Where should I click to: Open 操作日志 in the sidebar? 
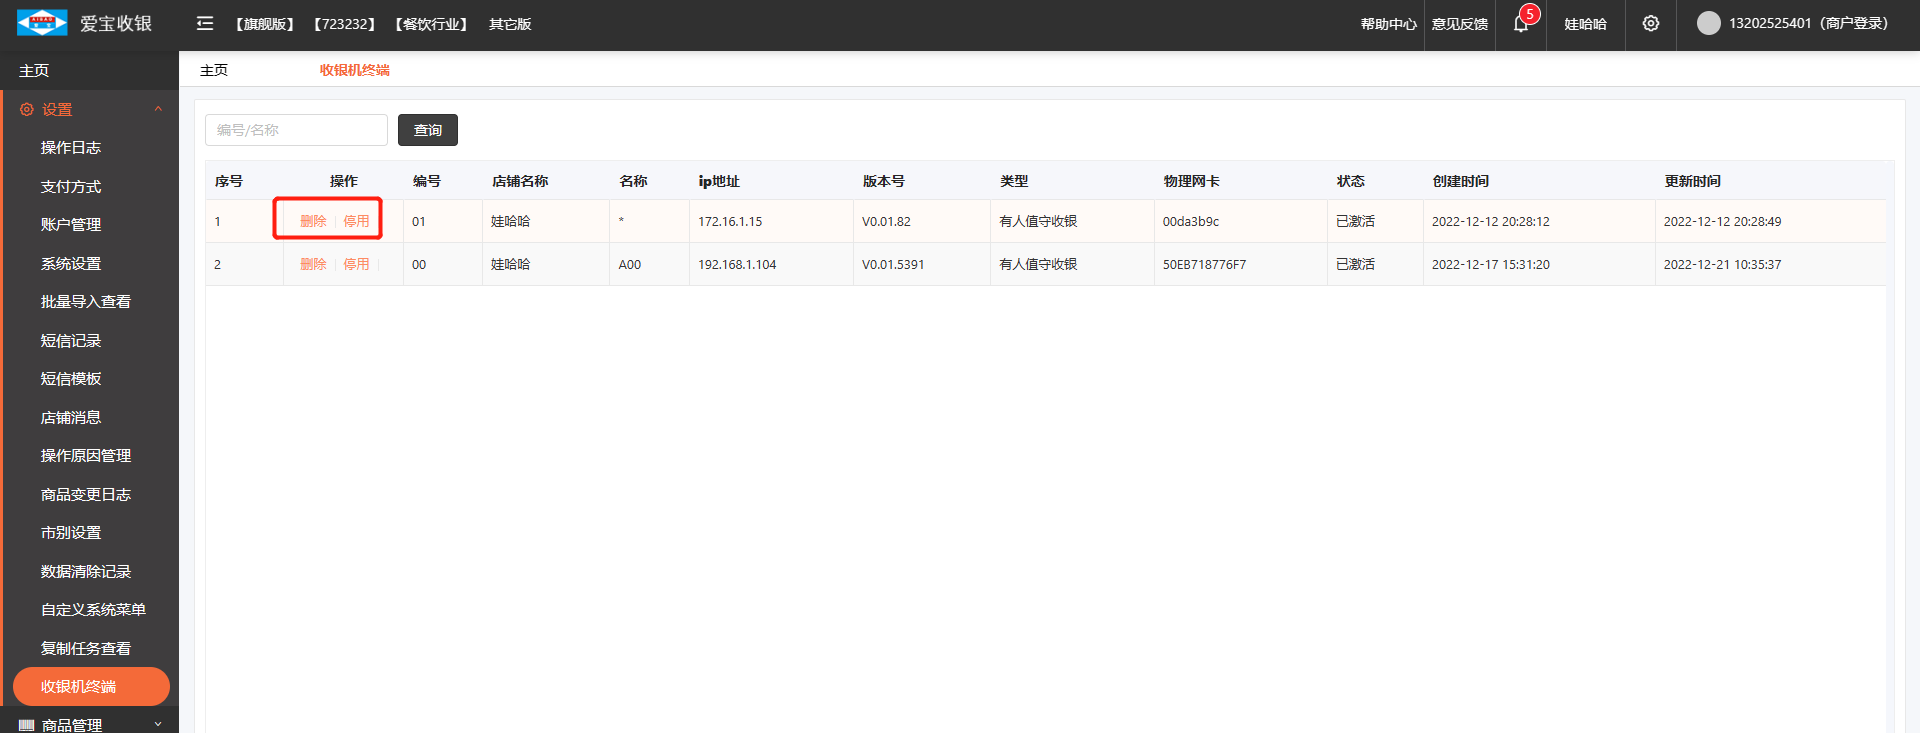pyautogui.click(x=70, y=148)
